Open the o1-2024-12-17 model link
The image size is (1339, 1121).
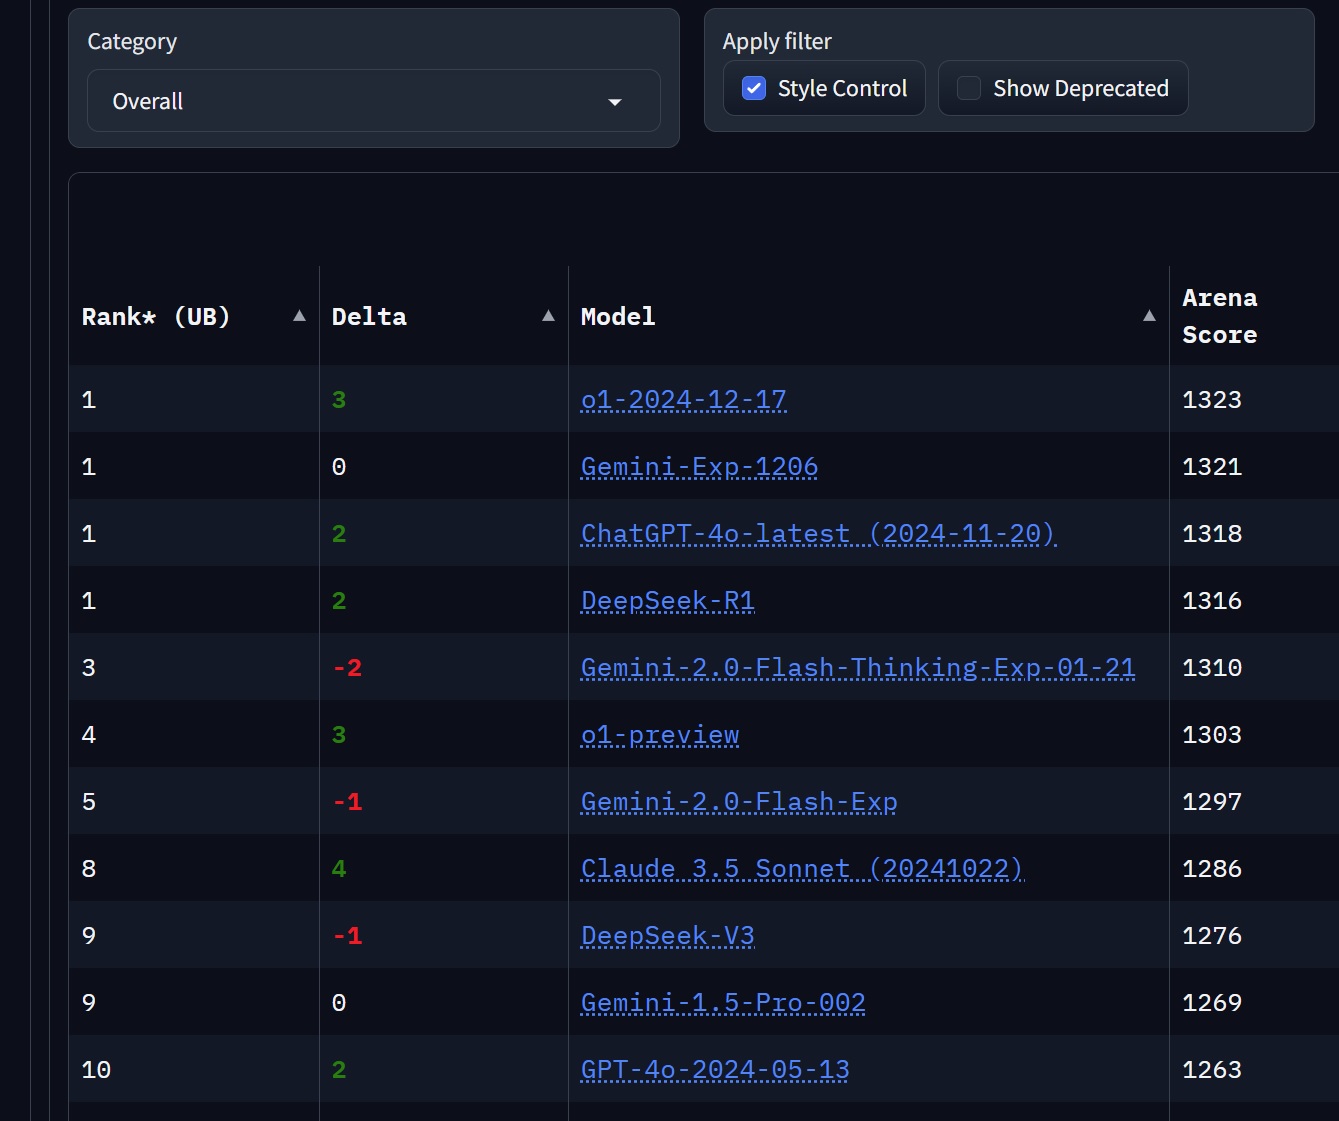coord(683,400)
